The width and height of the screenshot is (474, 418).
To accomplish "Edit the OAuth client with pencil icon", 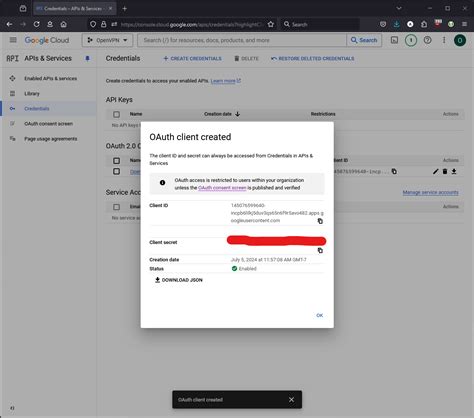I will (435, 171).
